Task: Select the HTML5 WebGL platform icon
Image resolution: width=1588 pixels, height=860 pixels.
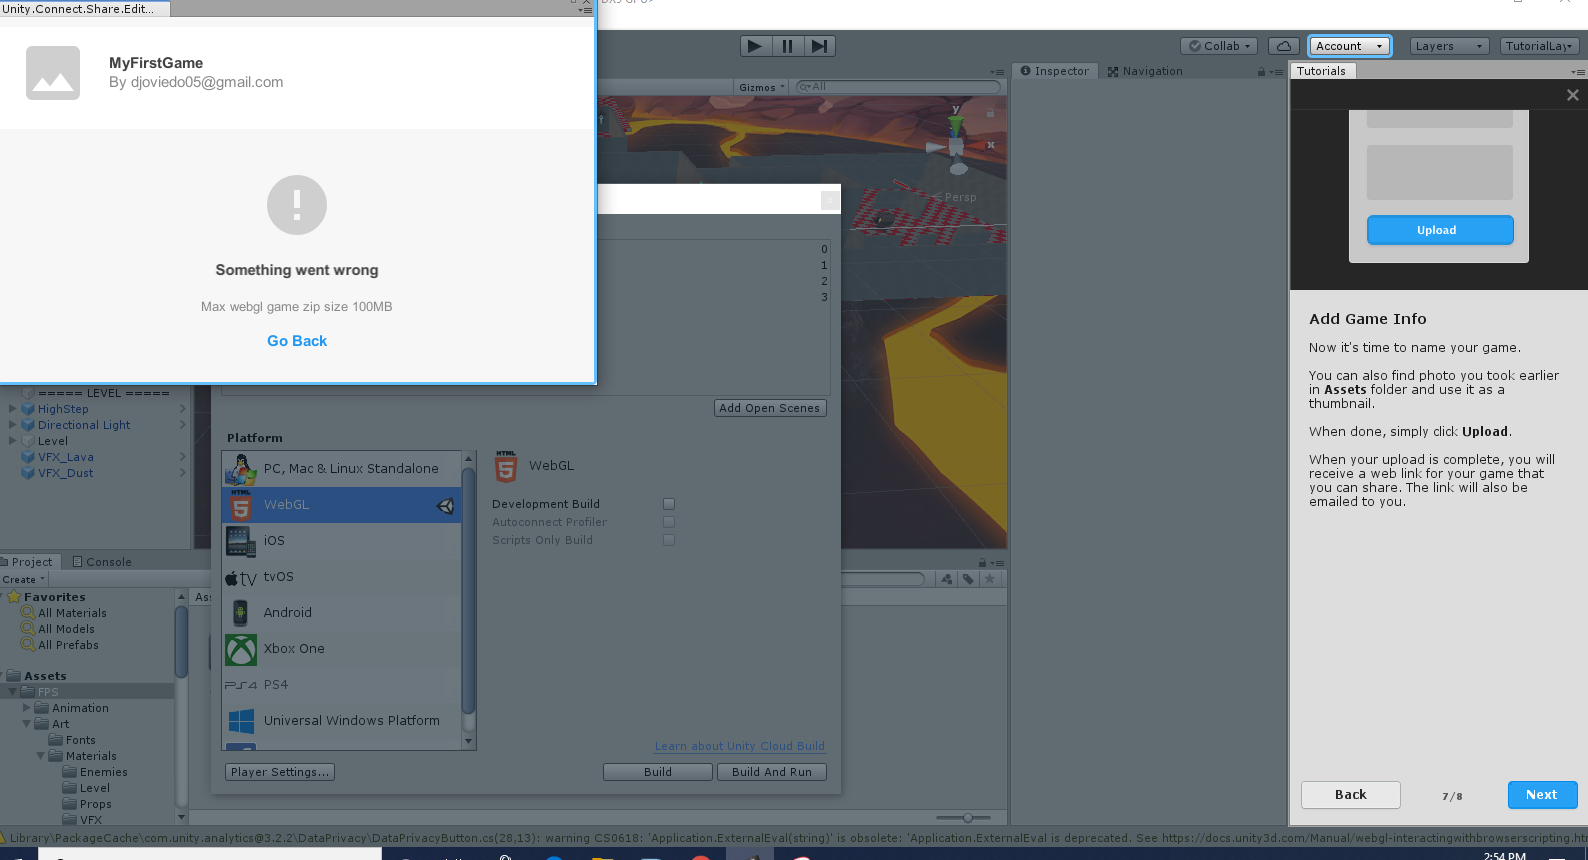Action: (x=241, y=505)
